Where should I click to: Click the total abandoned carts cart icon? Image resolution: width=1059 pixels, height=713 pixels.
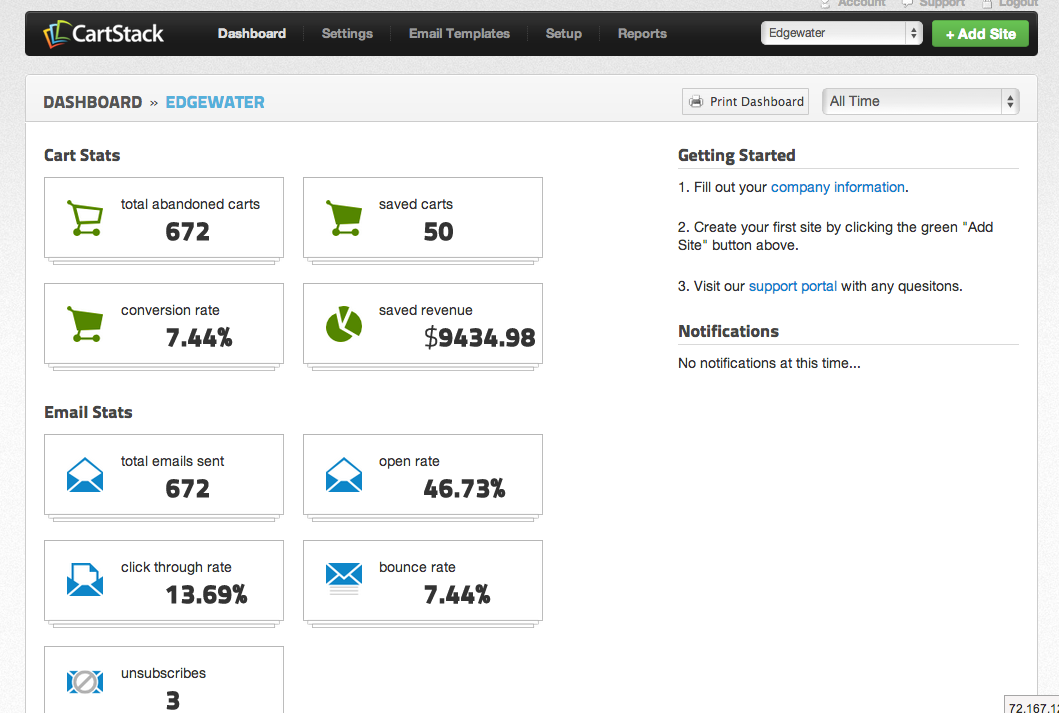(84, 218)
